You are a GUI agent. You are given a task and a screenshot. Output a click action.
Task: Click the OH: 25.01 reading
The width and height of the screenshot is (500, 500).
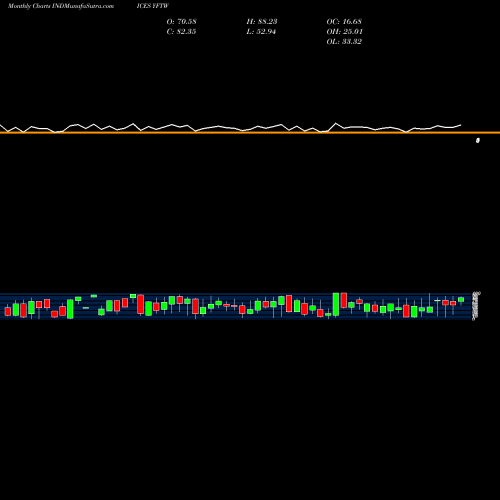tap(345, 31)
